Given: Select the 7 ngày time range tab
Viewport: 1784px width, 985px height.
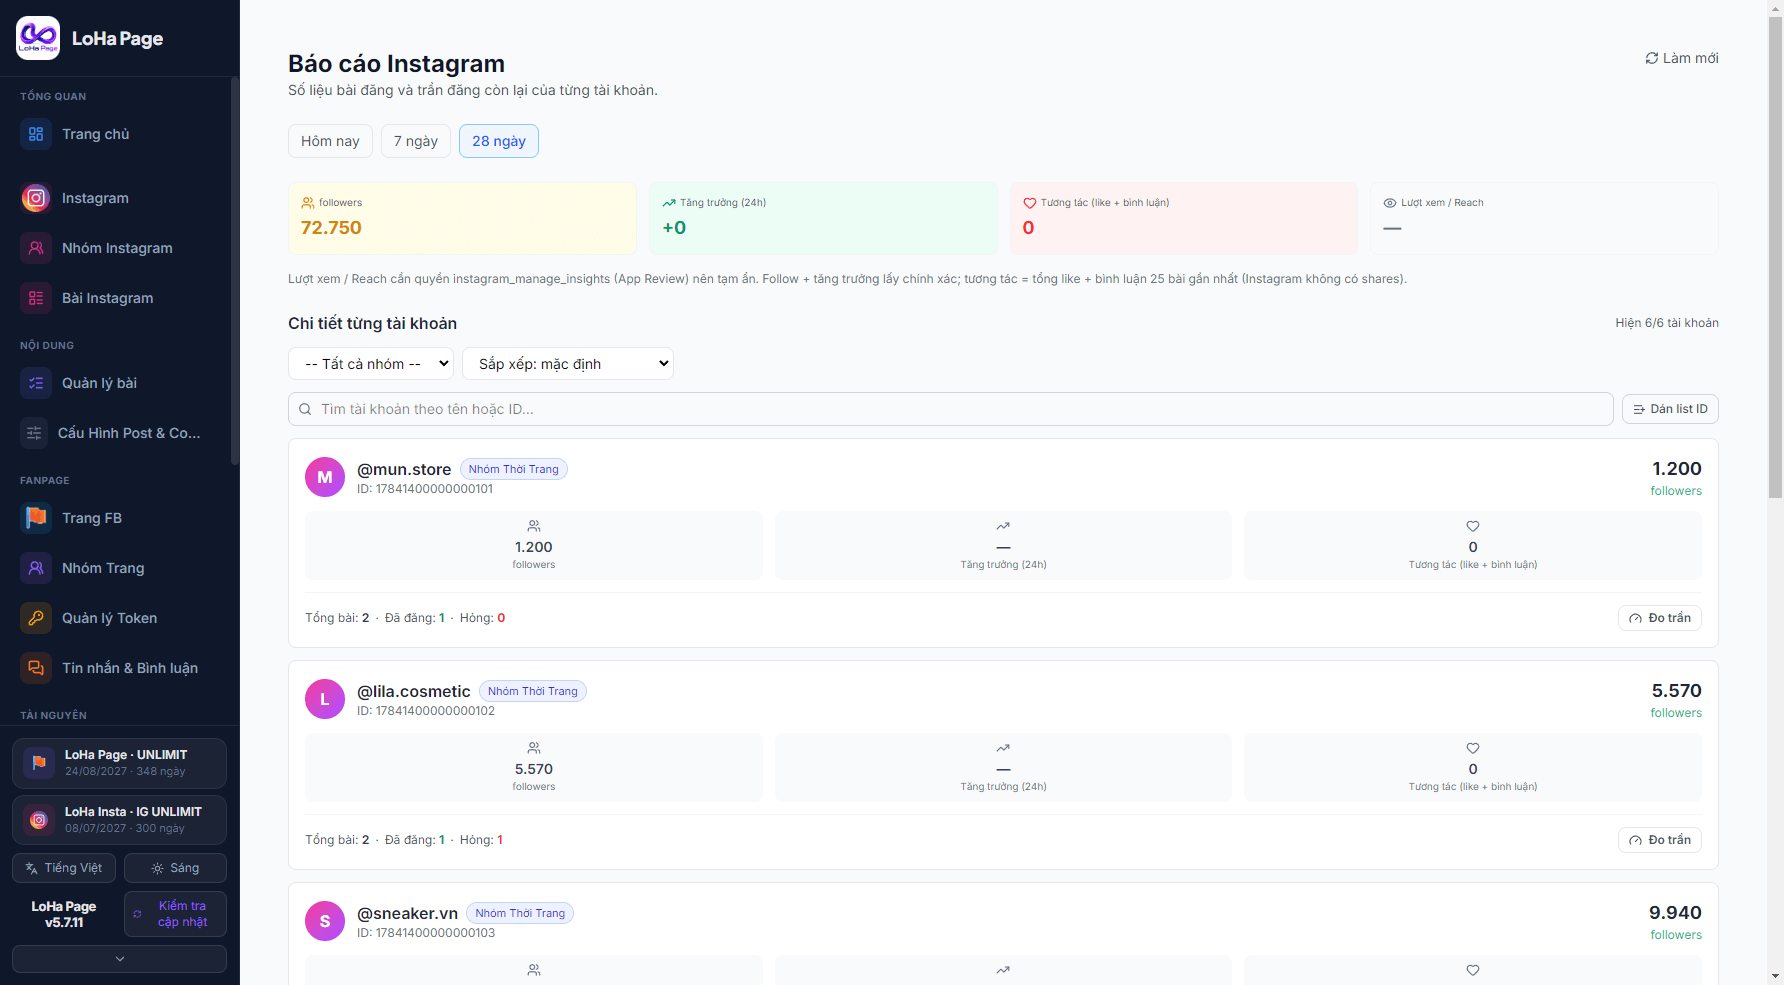Looking at the screenshot, I should (416, 141).
